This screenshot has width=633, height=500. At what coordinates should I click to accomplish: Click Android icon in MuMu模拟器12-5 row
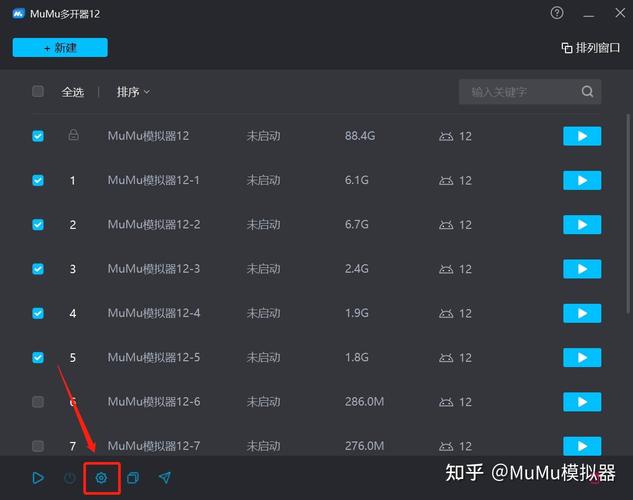pyautogui.click(x=446, y=358)
